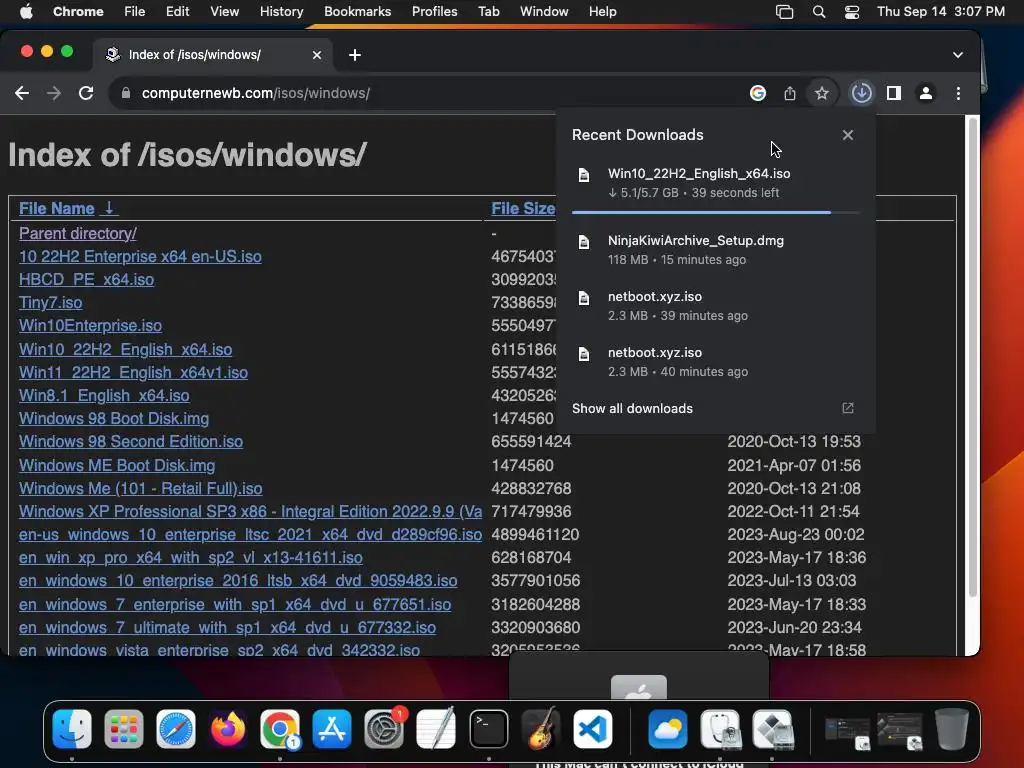1024x768 pixels.
Task: Open the downloads page via external-link icon
Action: click(x=848, y=408)
